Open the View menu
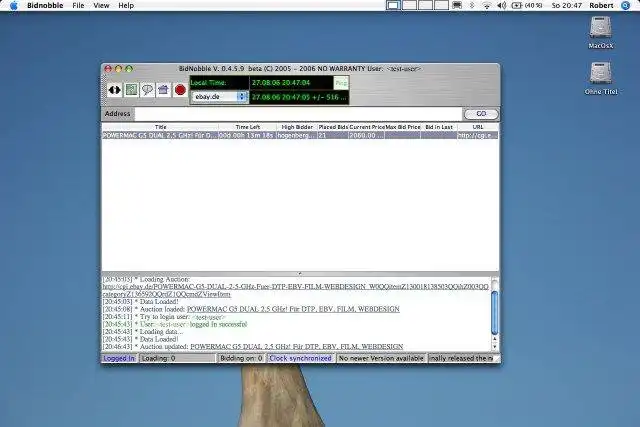 coord(101,5)
